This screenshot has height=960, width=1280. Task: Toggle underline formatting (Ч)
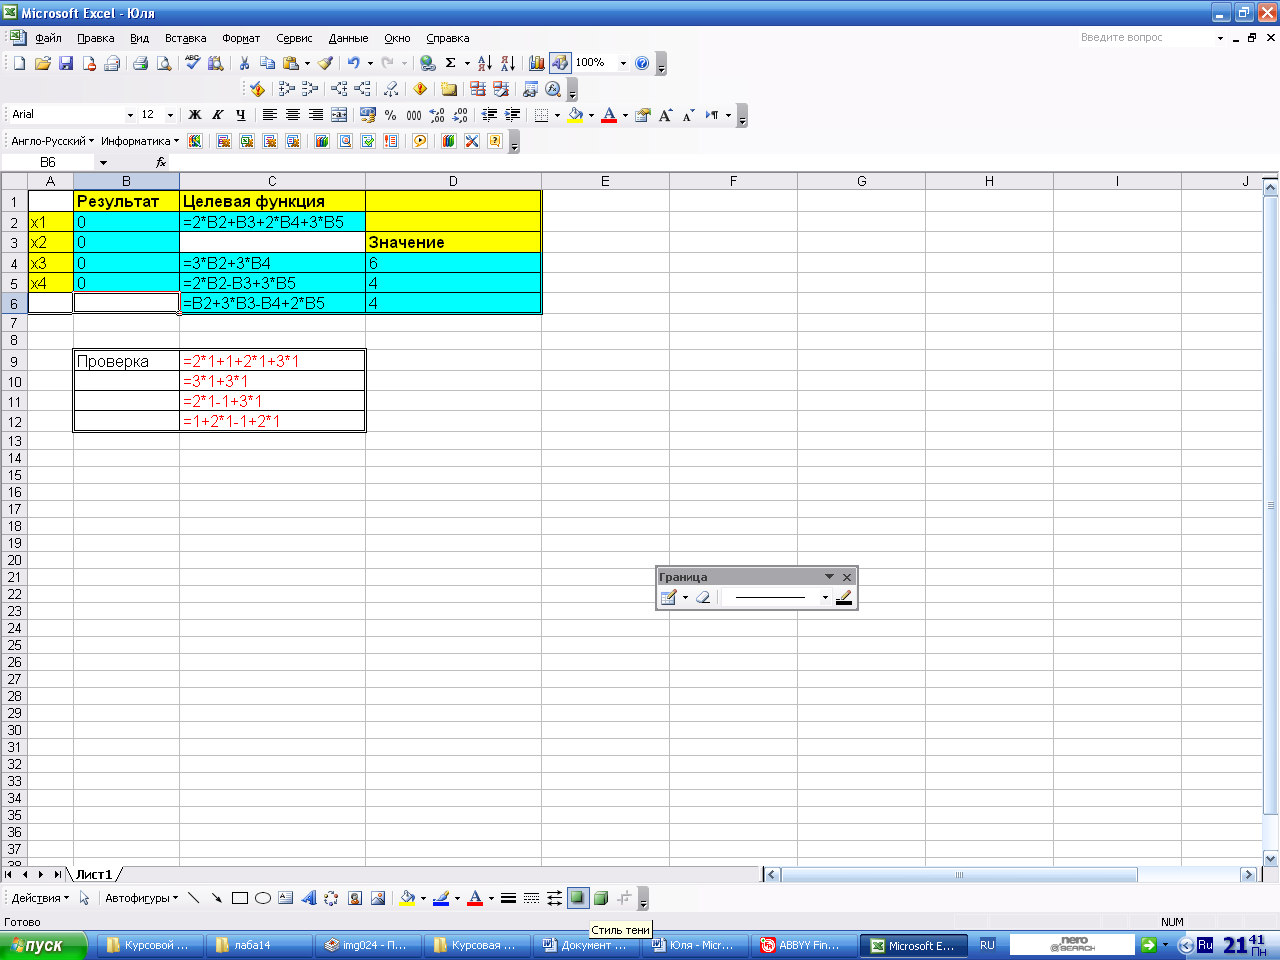[x=241, y=115]
